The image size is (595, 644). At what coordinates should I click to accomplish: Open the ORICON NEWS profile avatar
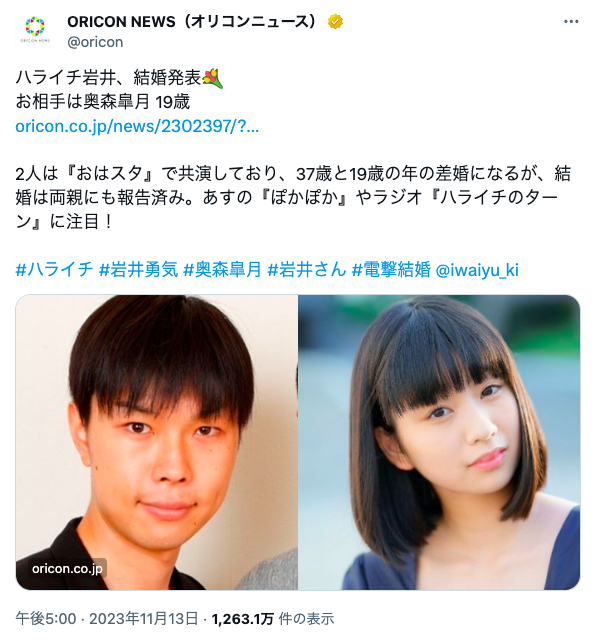coord(35,31)
